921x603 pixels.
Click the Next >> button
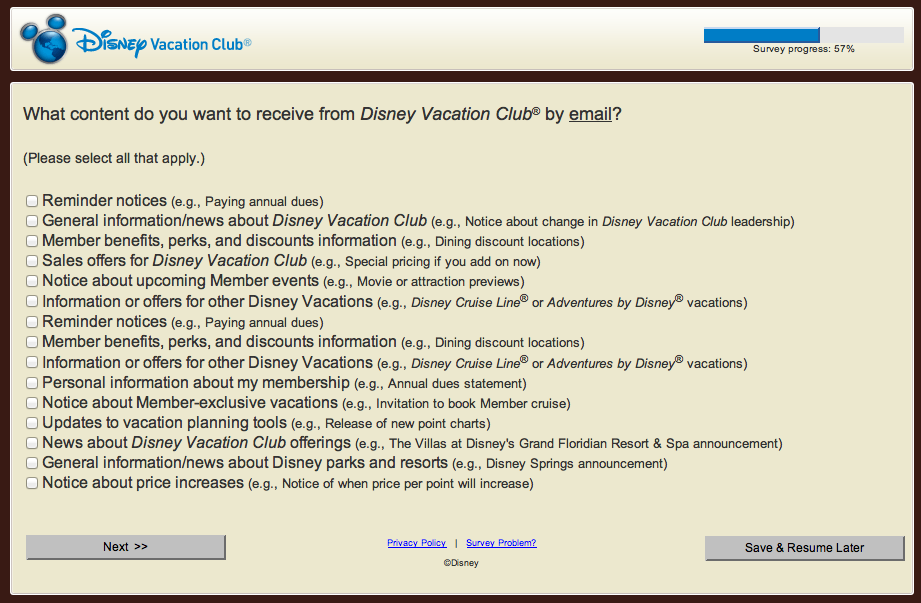126,547
